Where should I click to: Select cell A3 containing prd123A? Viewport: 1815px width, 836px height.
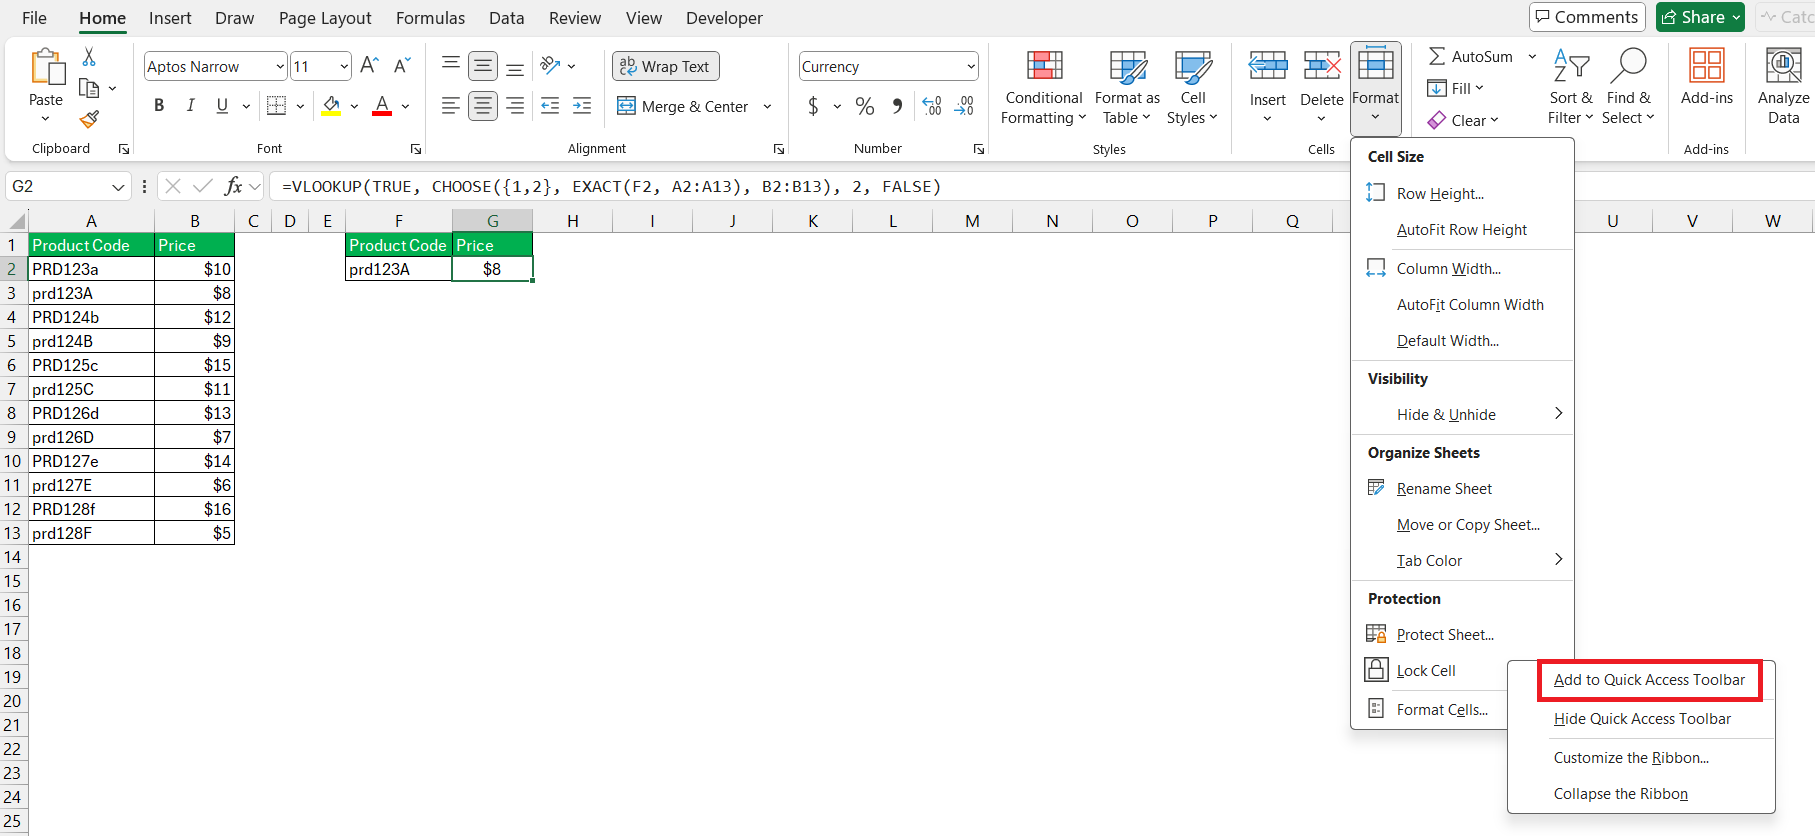[x=91, y=293]
